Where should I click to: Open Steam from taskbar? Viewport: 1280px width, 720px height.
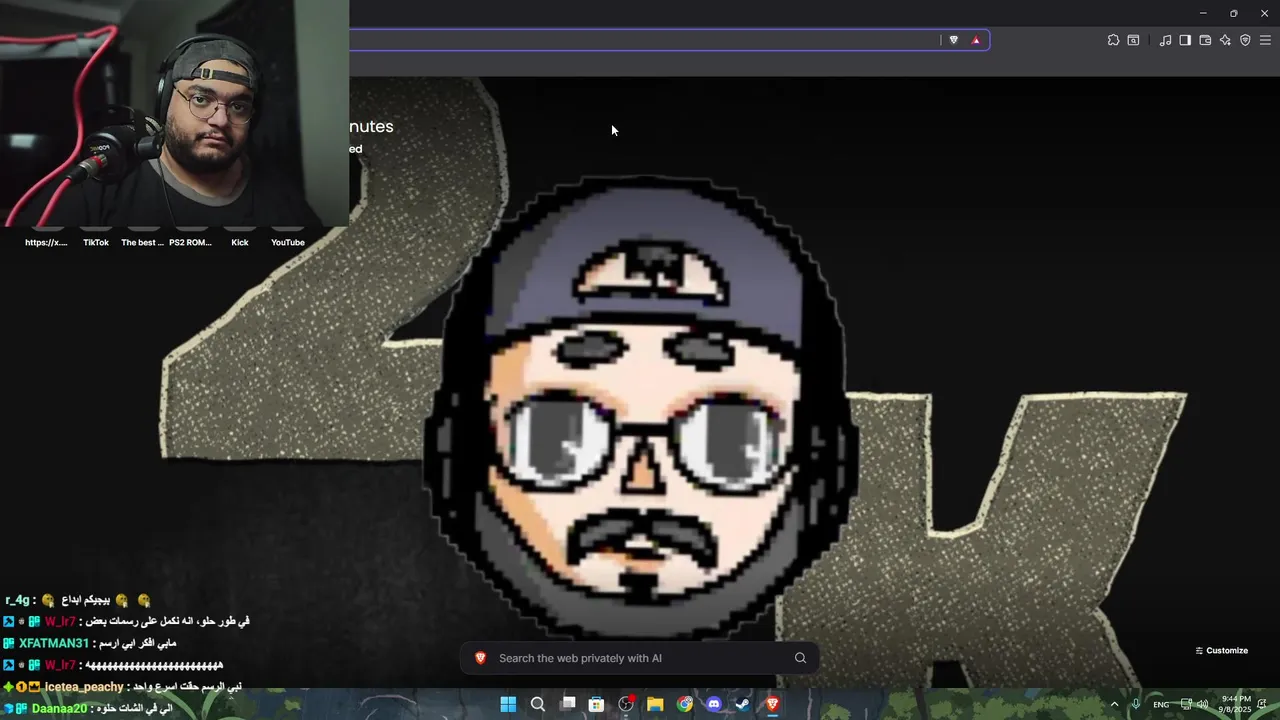[x=743, y=704]
